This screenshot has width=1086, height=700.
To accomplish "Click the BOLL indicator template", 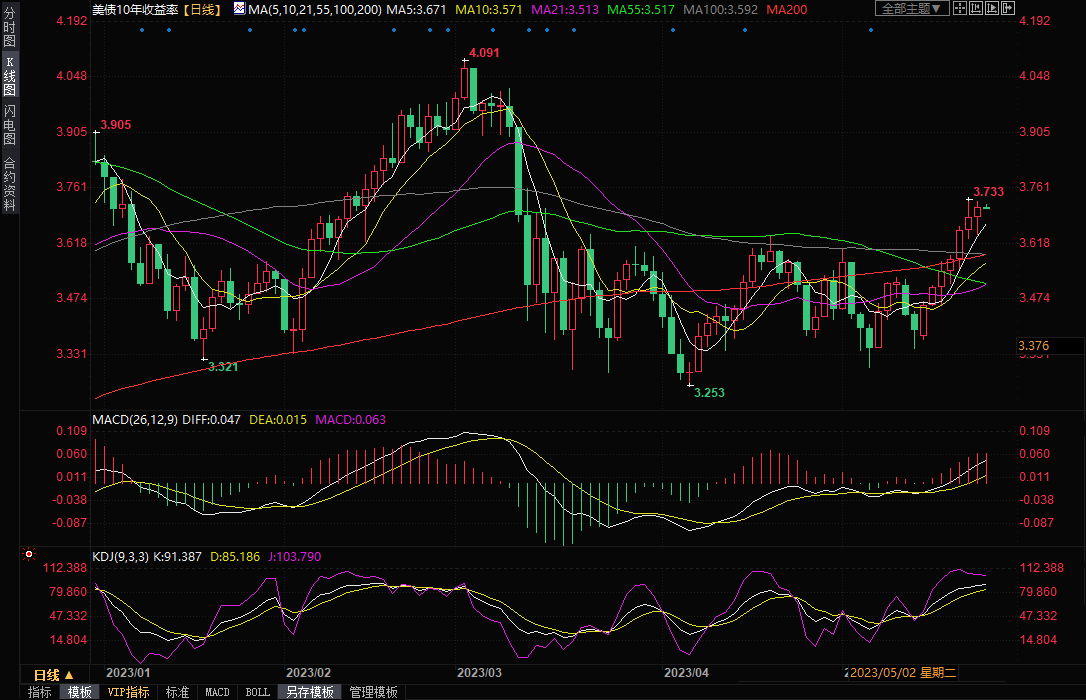I will (x=257, y=692).
